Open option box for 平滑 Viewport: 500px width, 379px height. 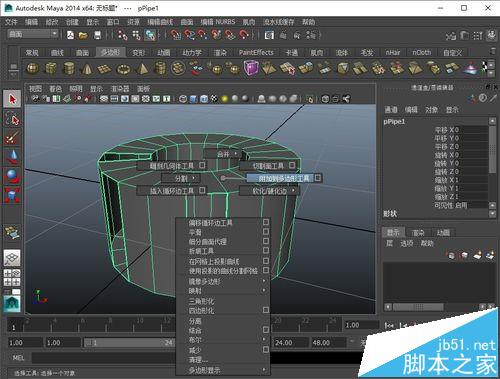(266, 231)
